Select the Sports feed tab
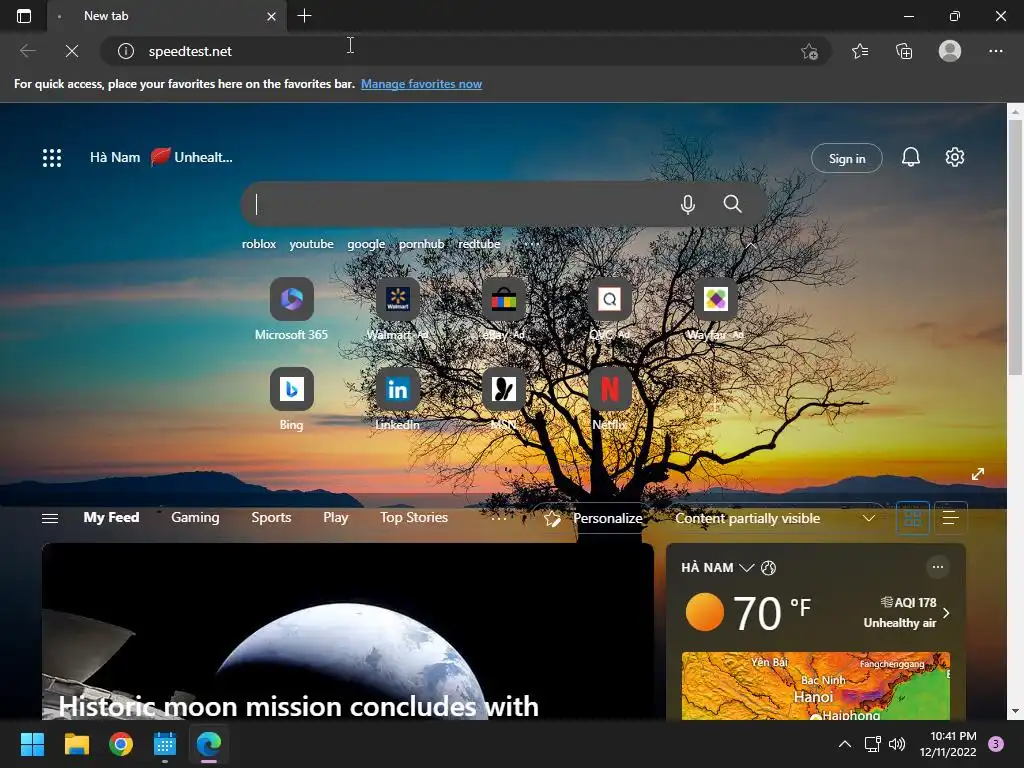1024x768 pixels. point(271,518)
